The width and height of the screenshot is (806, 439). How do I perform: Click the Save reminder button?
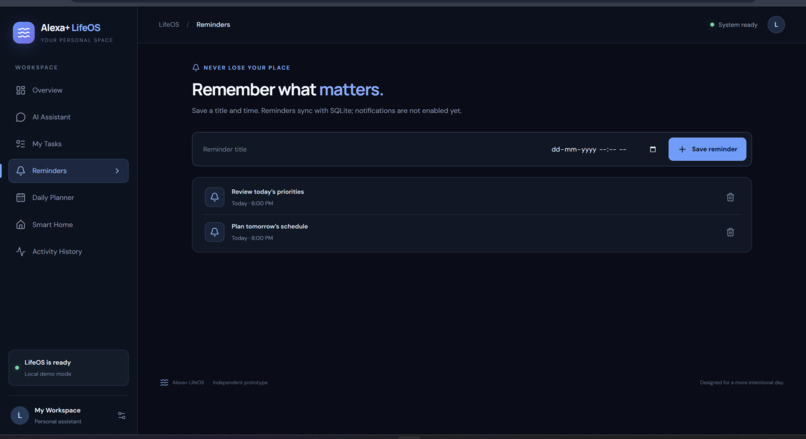[x=707, y=149]
